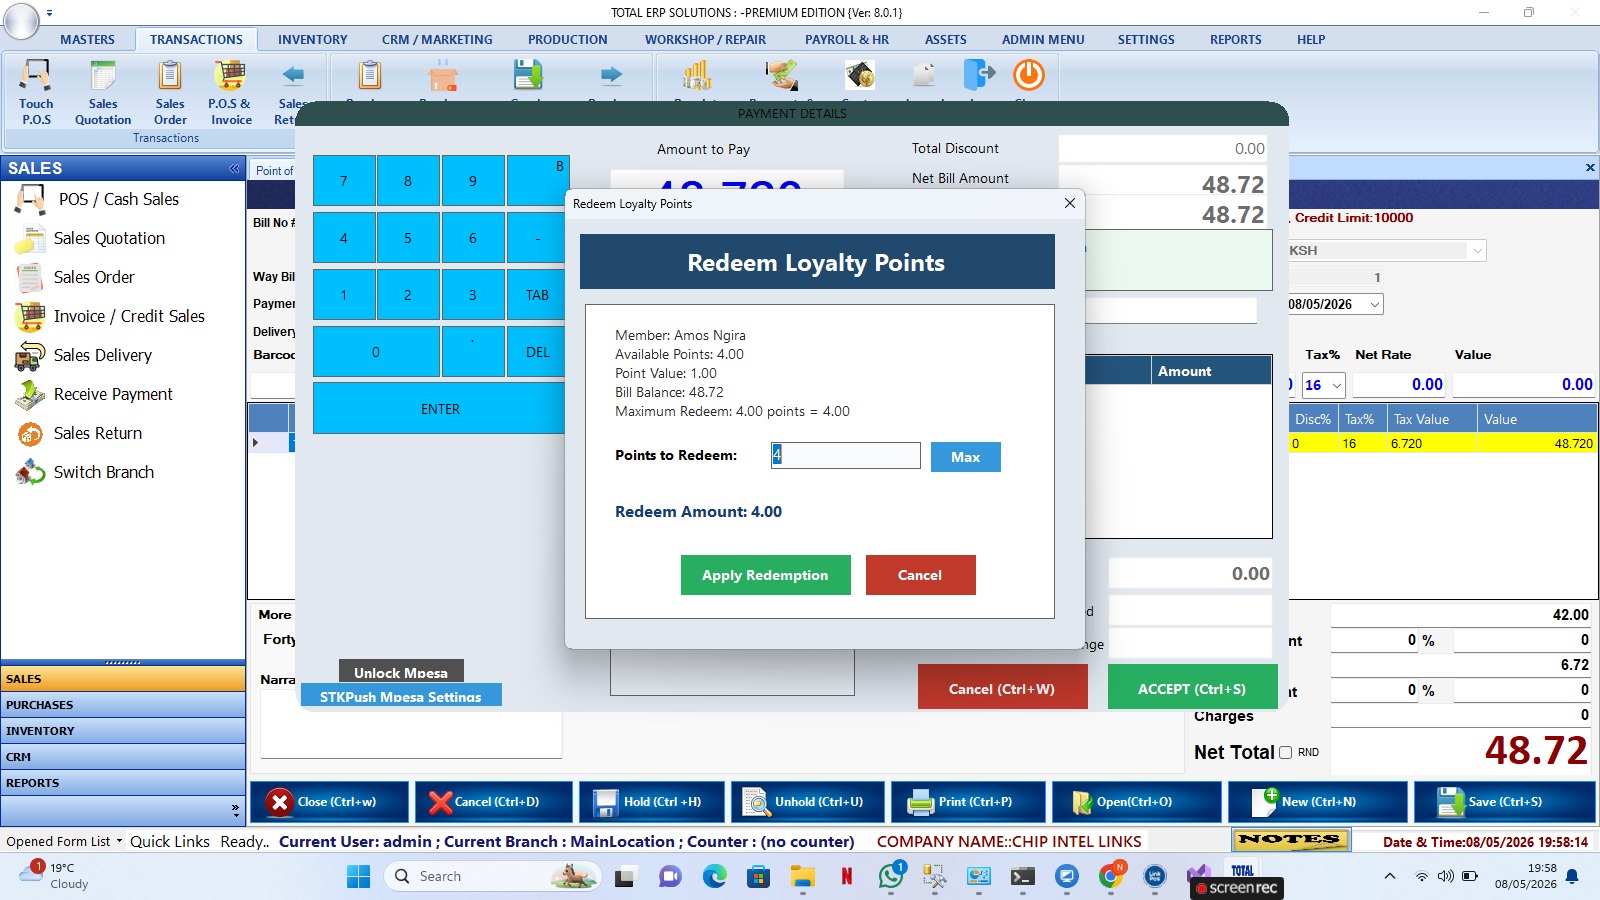Expand the Opened Form List dropdown
Screen dimensions: 1600x900
click(x=119, y=841)
